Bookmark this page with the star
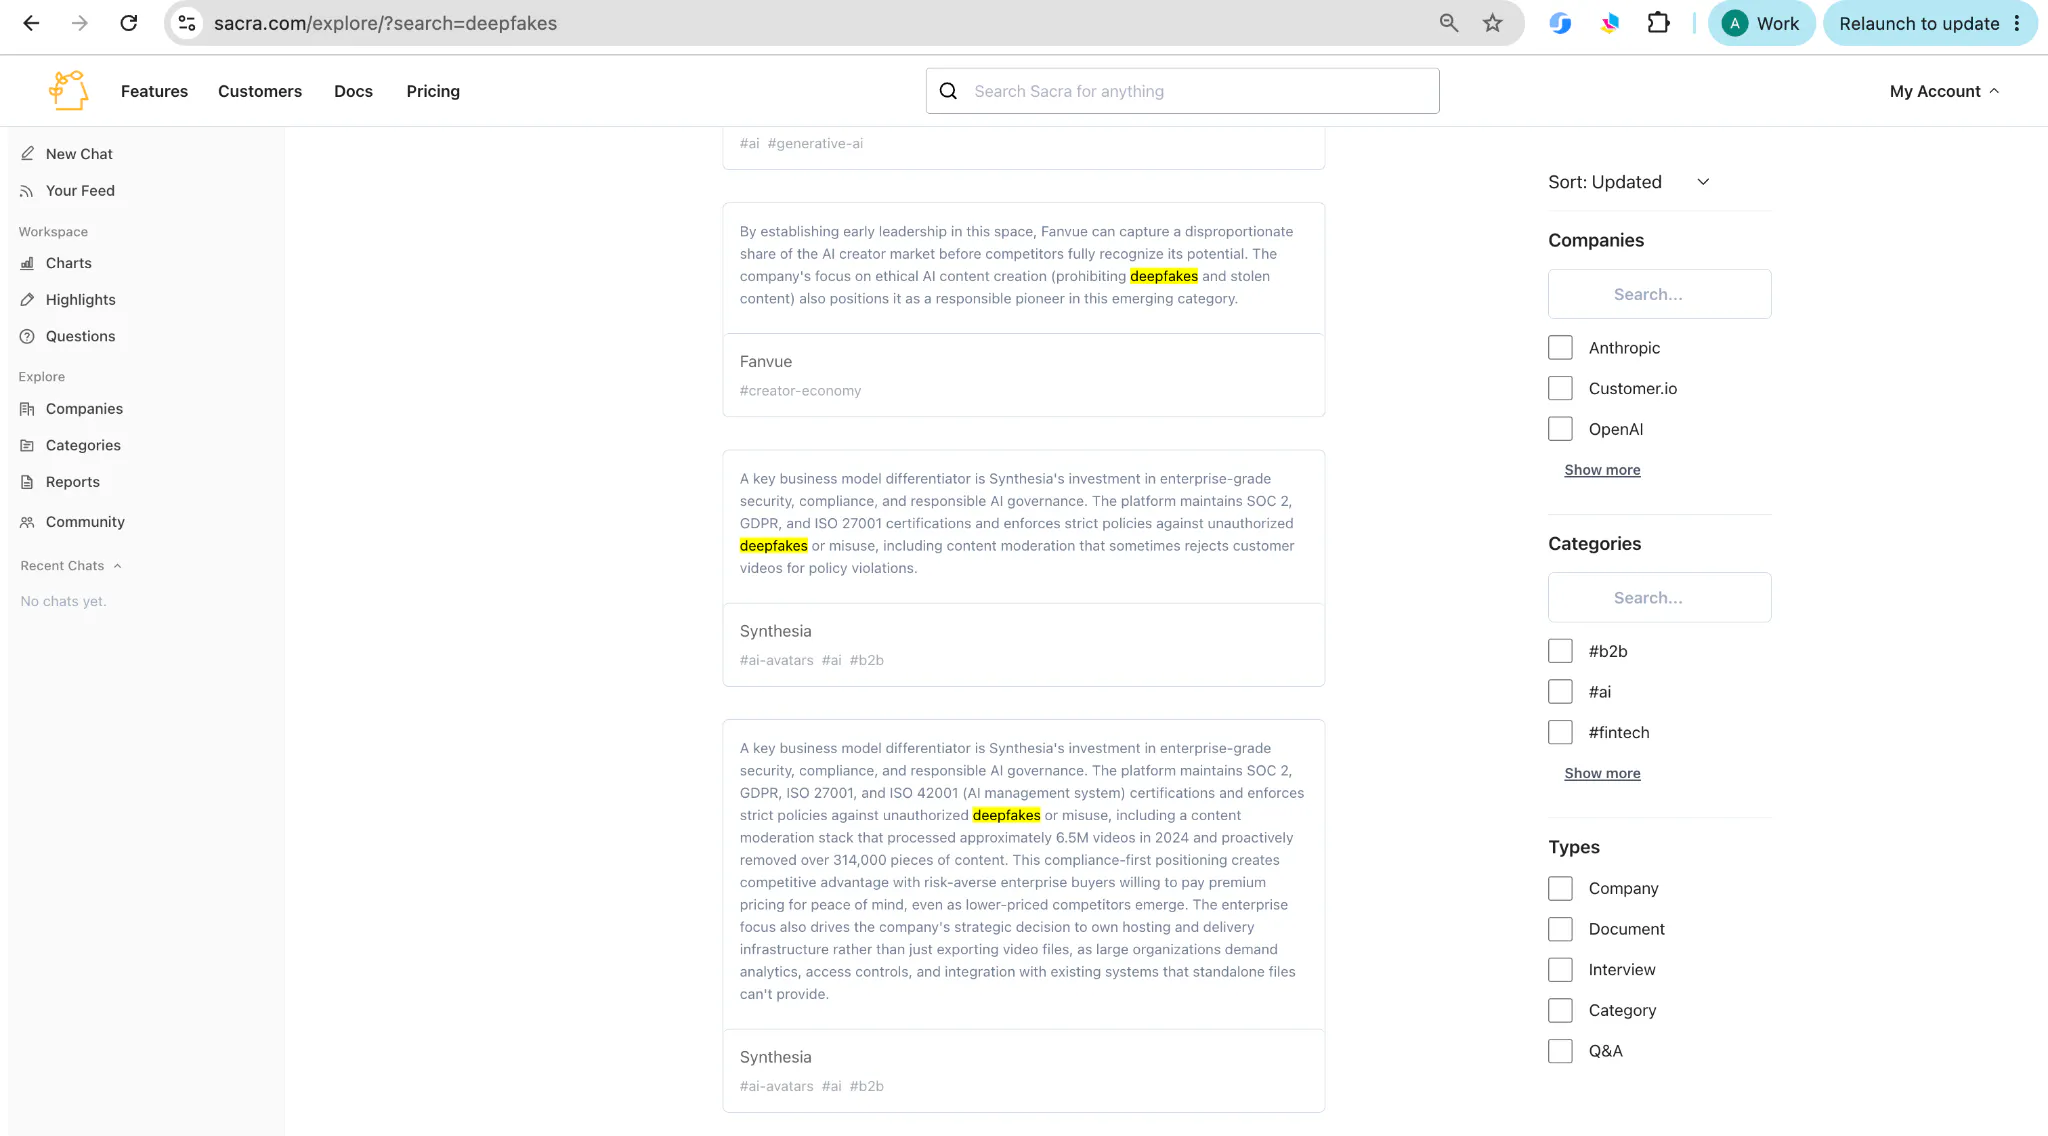 click(1493, 23)
